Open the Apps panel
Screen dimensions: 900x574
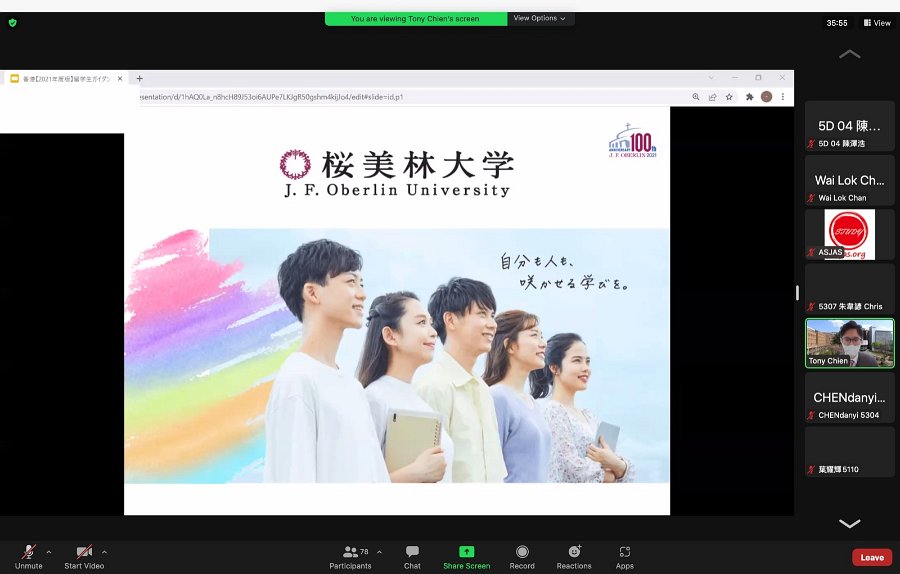point(624,557)
